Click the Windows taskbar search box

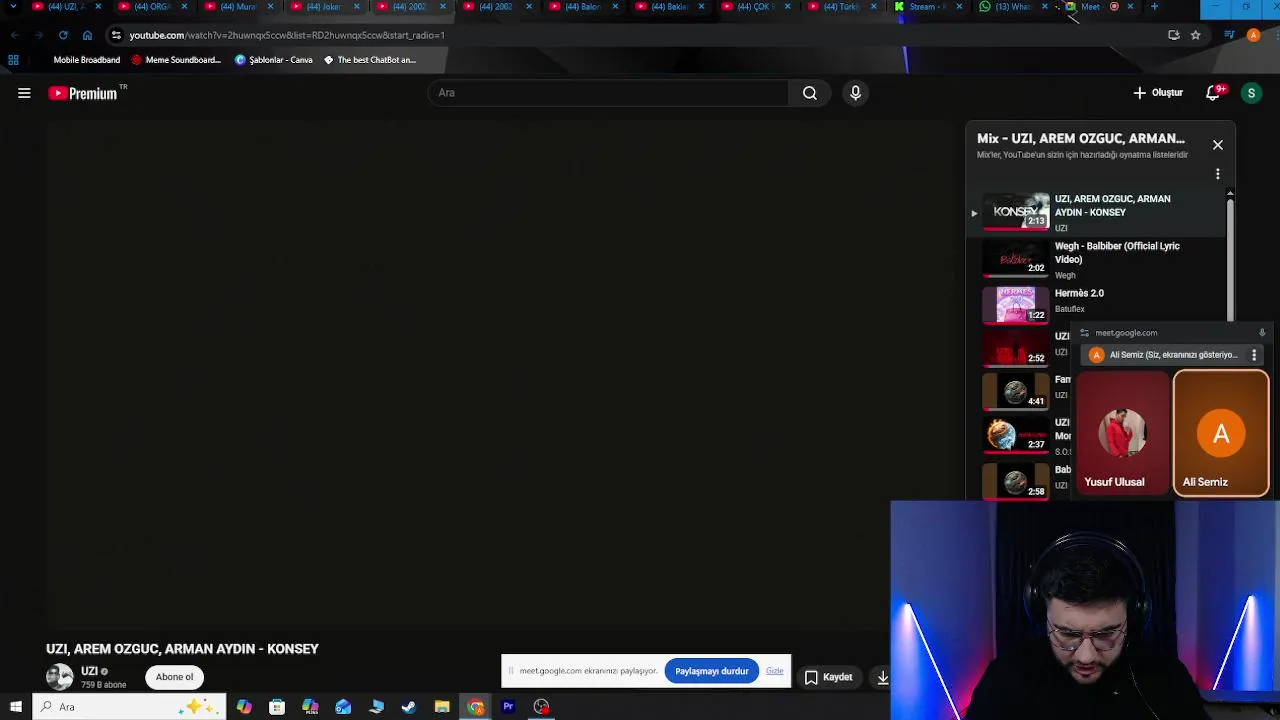pos(129,707)
